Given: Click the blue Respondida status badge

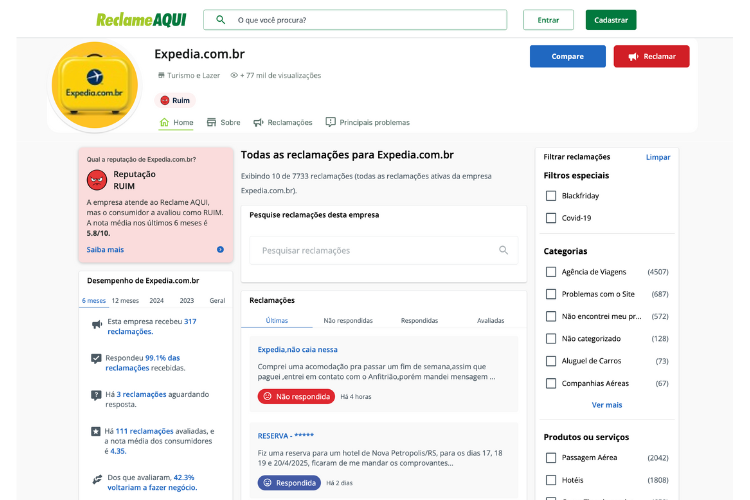Looking at the screenshot, I should [x=289, y=483].
